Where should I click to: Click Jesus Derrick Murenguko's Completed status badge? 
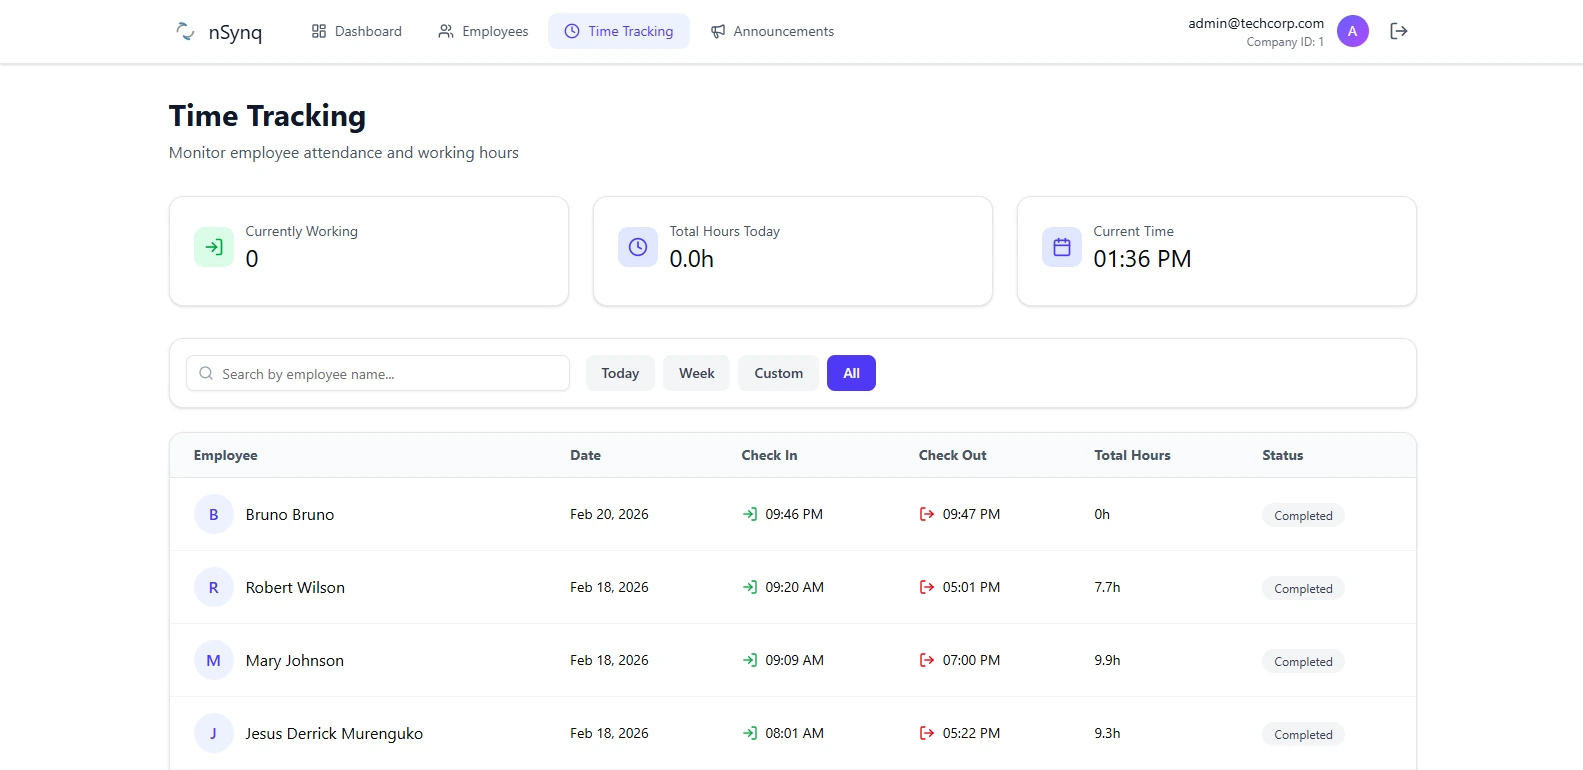[x=1303, y=734]
